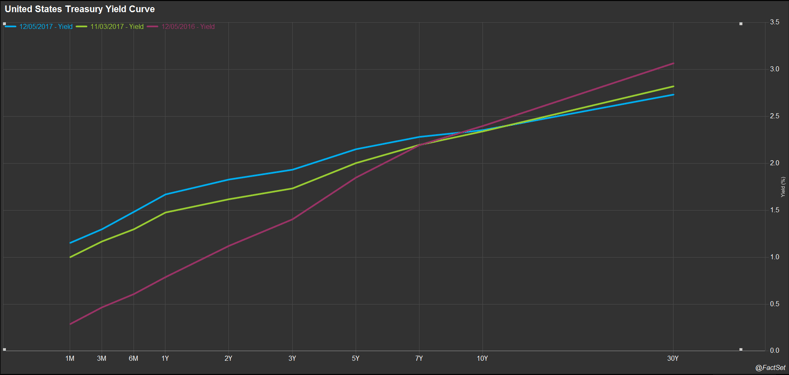Image resolution: width=789 pixels, height=375 pixels.
Task: Click the magenta curve's 30Y endpoint
Action: click(673, 63)
